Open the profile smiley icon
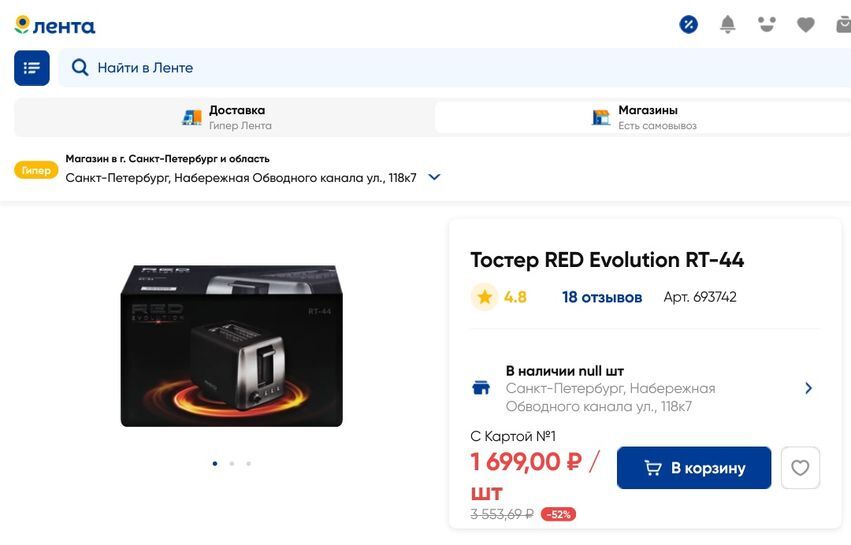Screen dimensions: 851x545 click(x=767, y=25)
